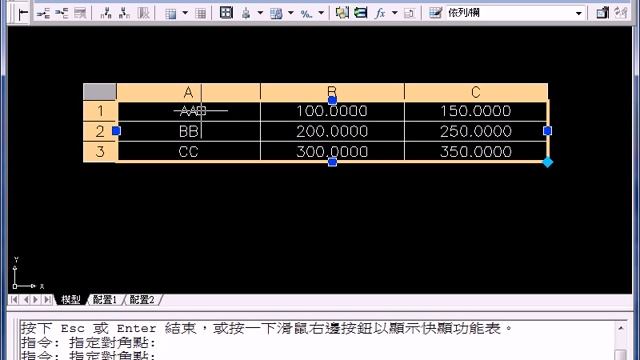Click the Delete Column icon
The height and width of the screenshot is (360, 640).
pos(143,13)
